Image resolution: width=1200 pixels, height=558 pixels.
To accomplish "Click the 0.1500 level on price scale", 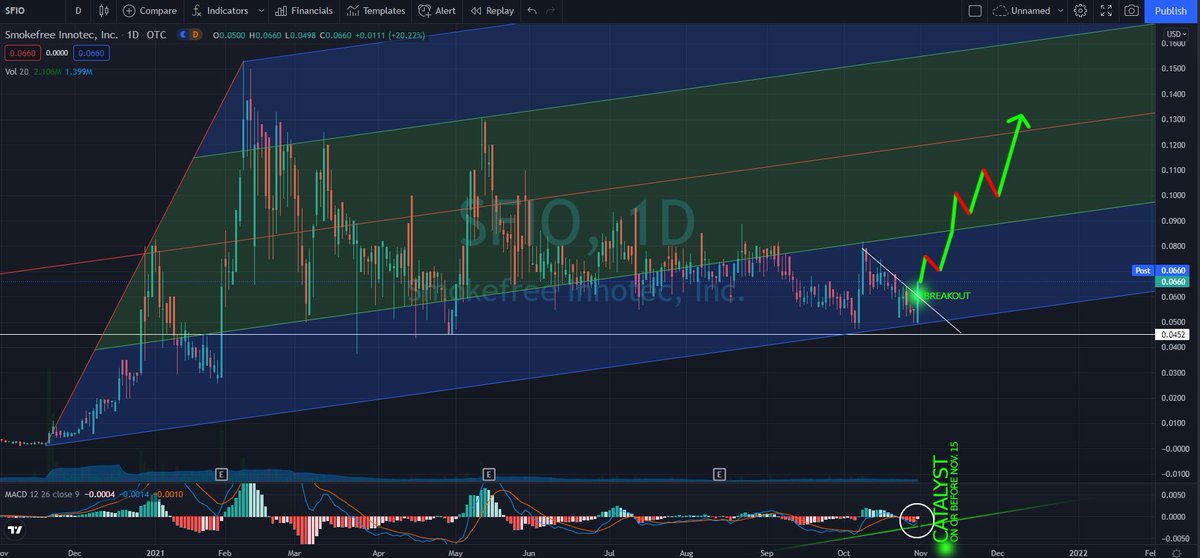I will pyautogui.click(x=1174, y=69).
